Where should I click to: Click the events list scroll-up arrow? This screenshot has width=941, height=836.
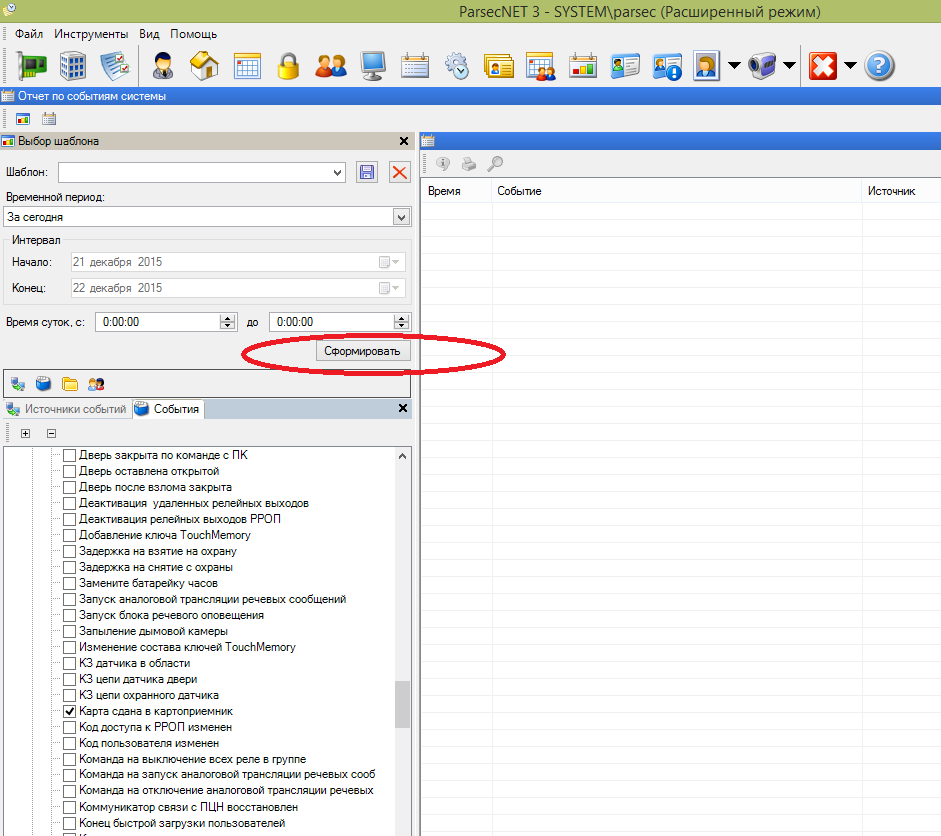coord(403,456)
